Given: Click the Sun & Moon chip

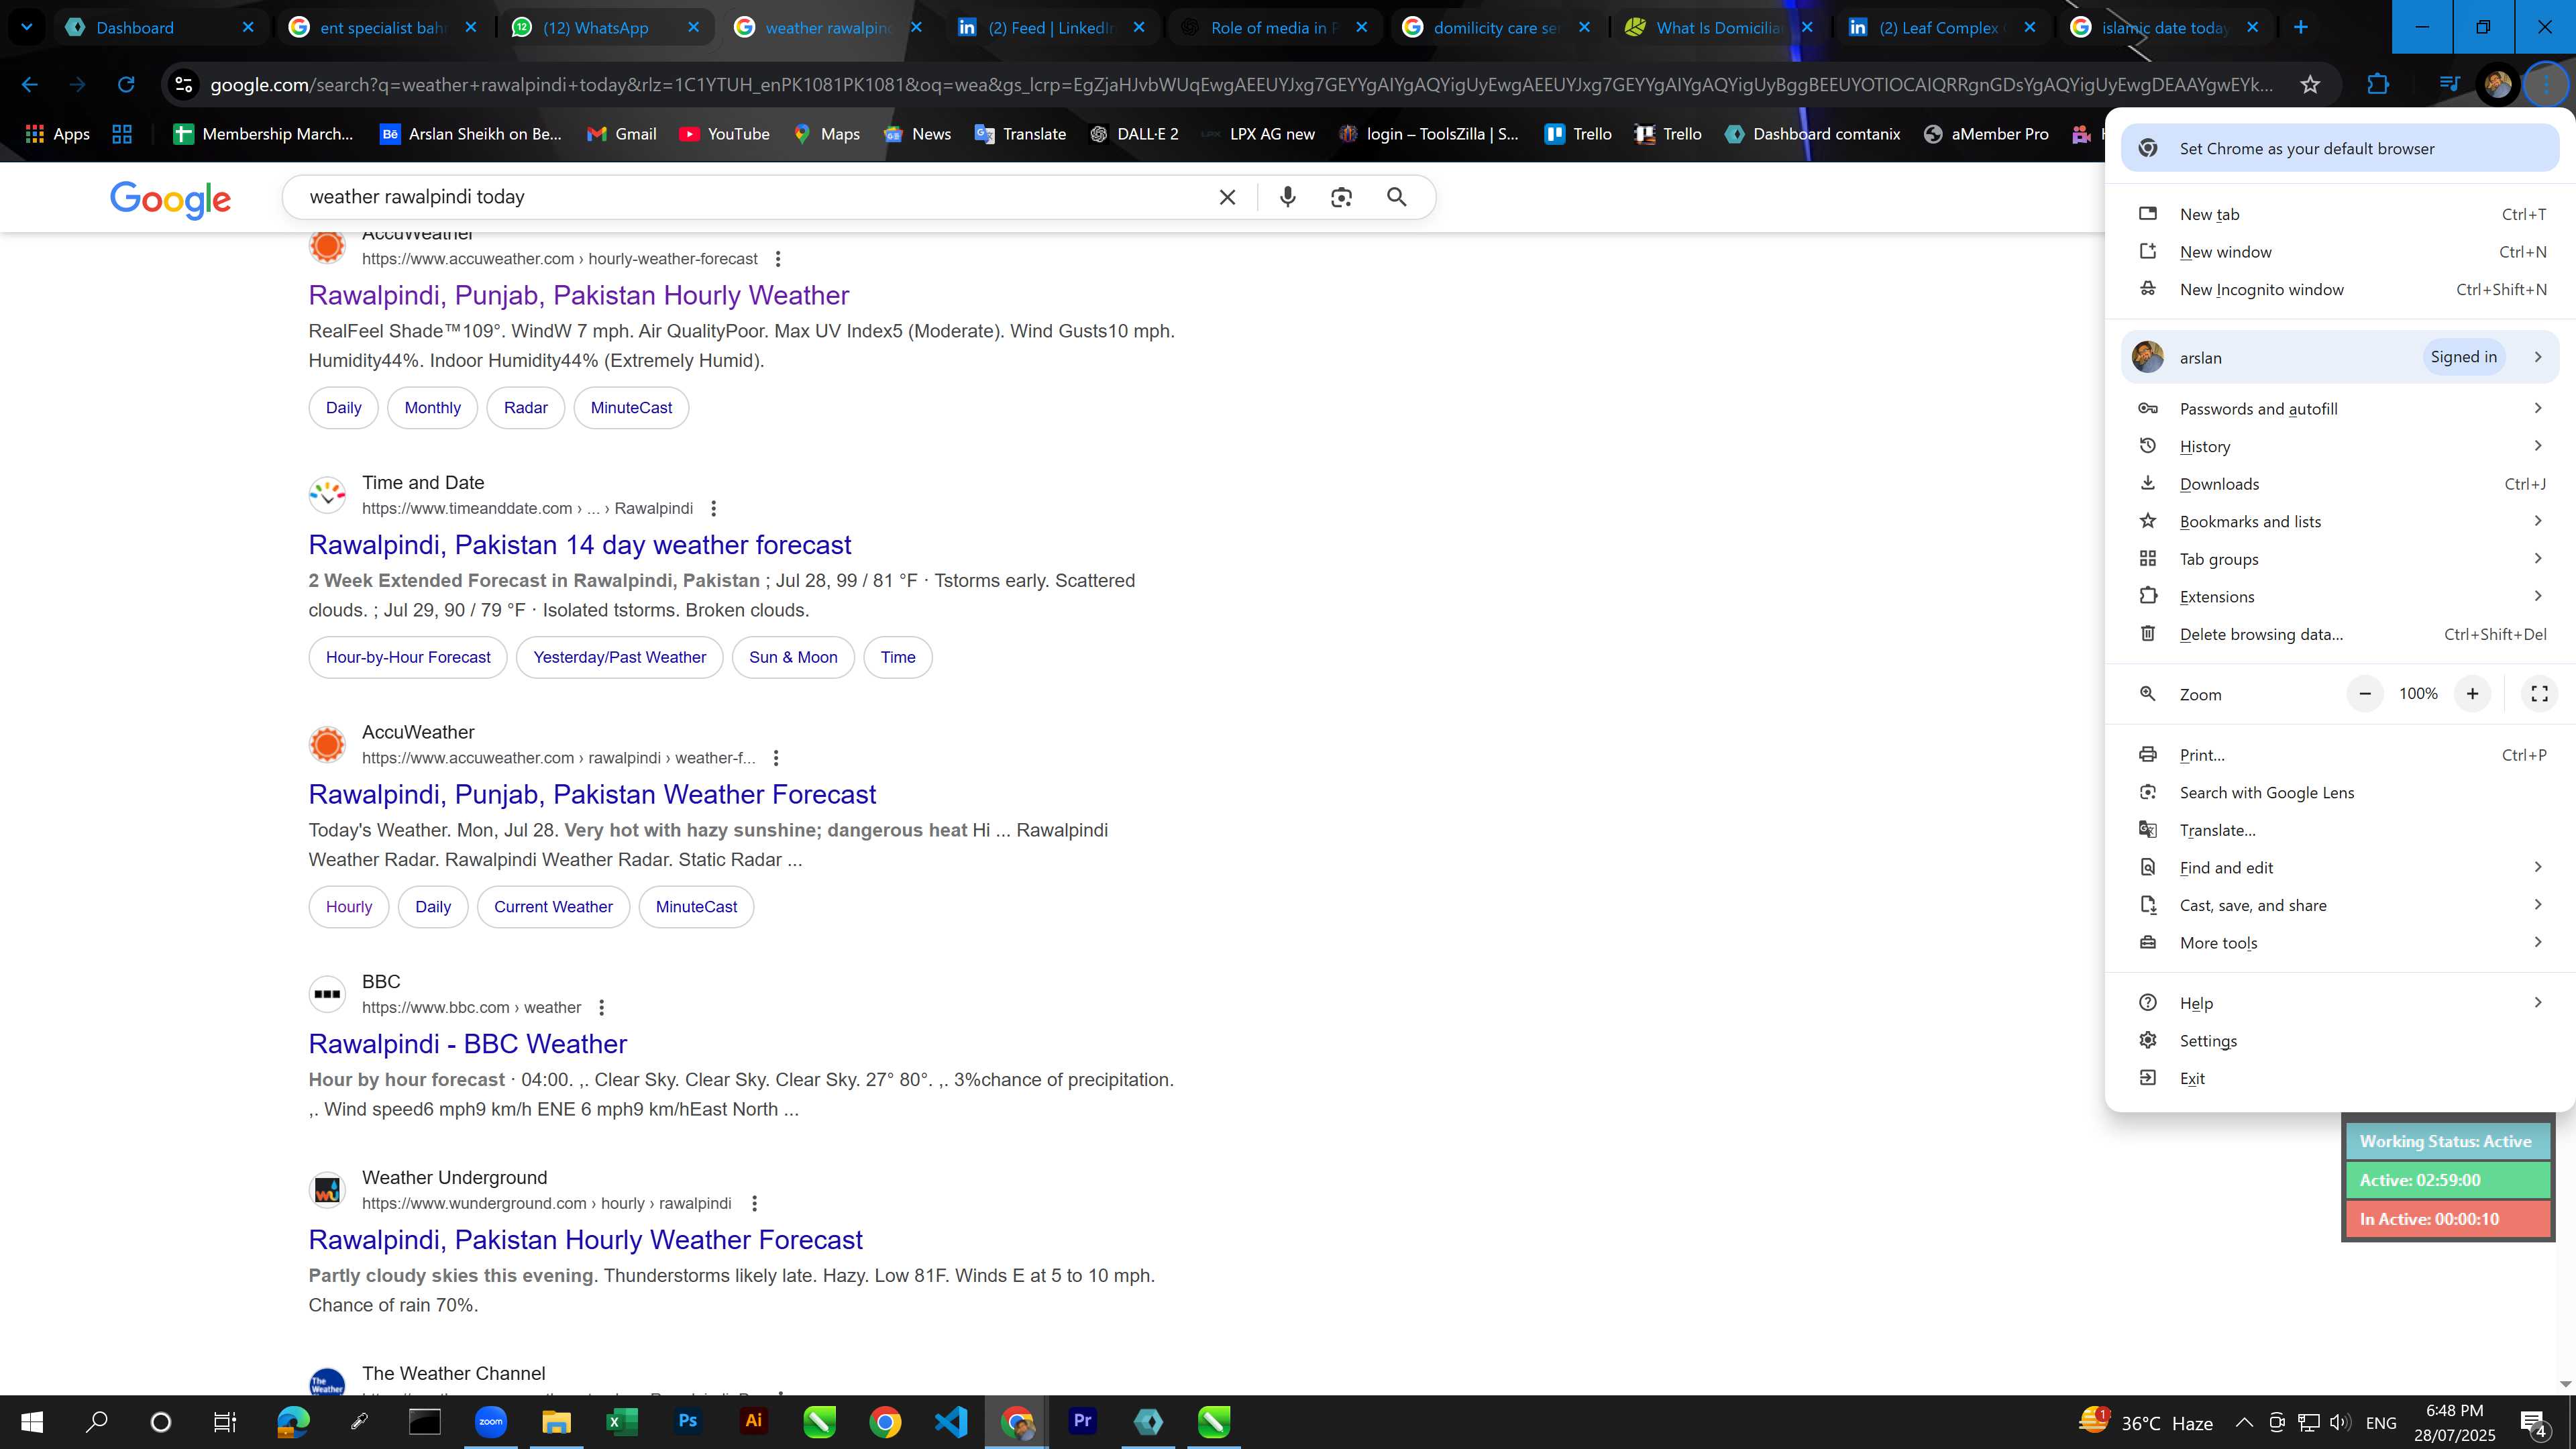Looking at the screenshot, I should pos(793,658).
